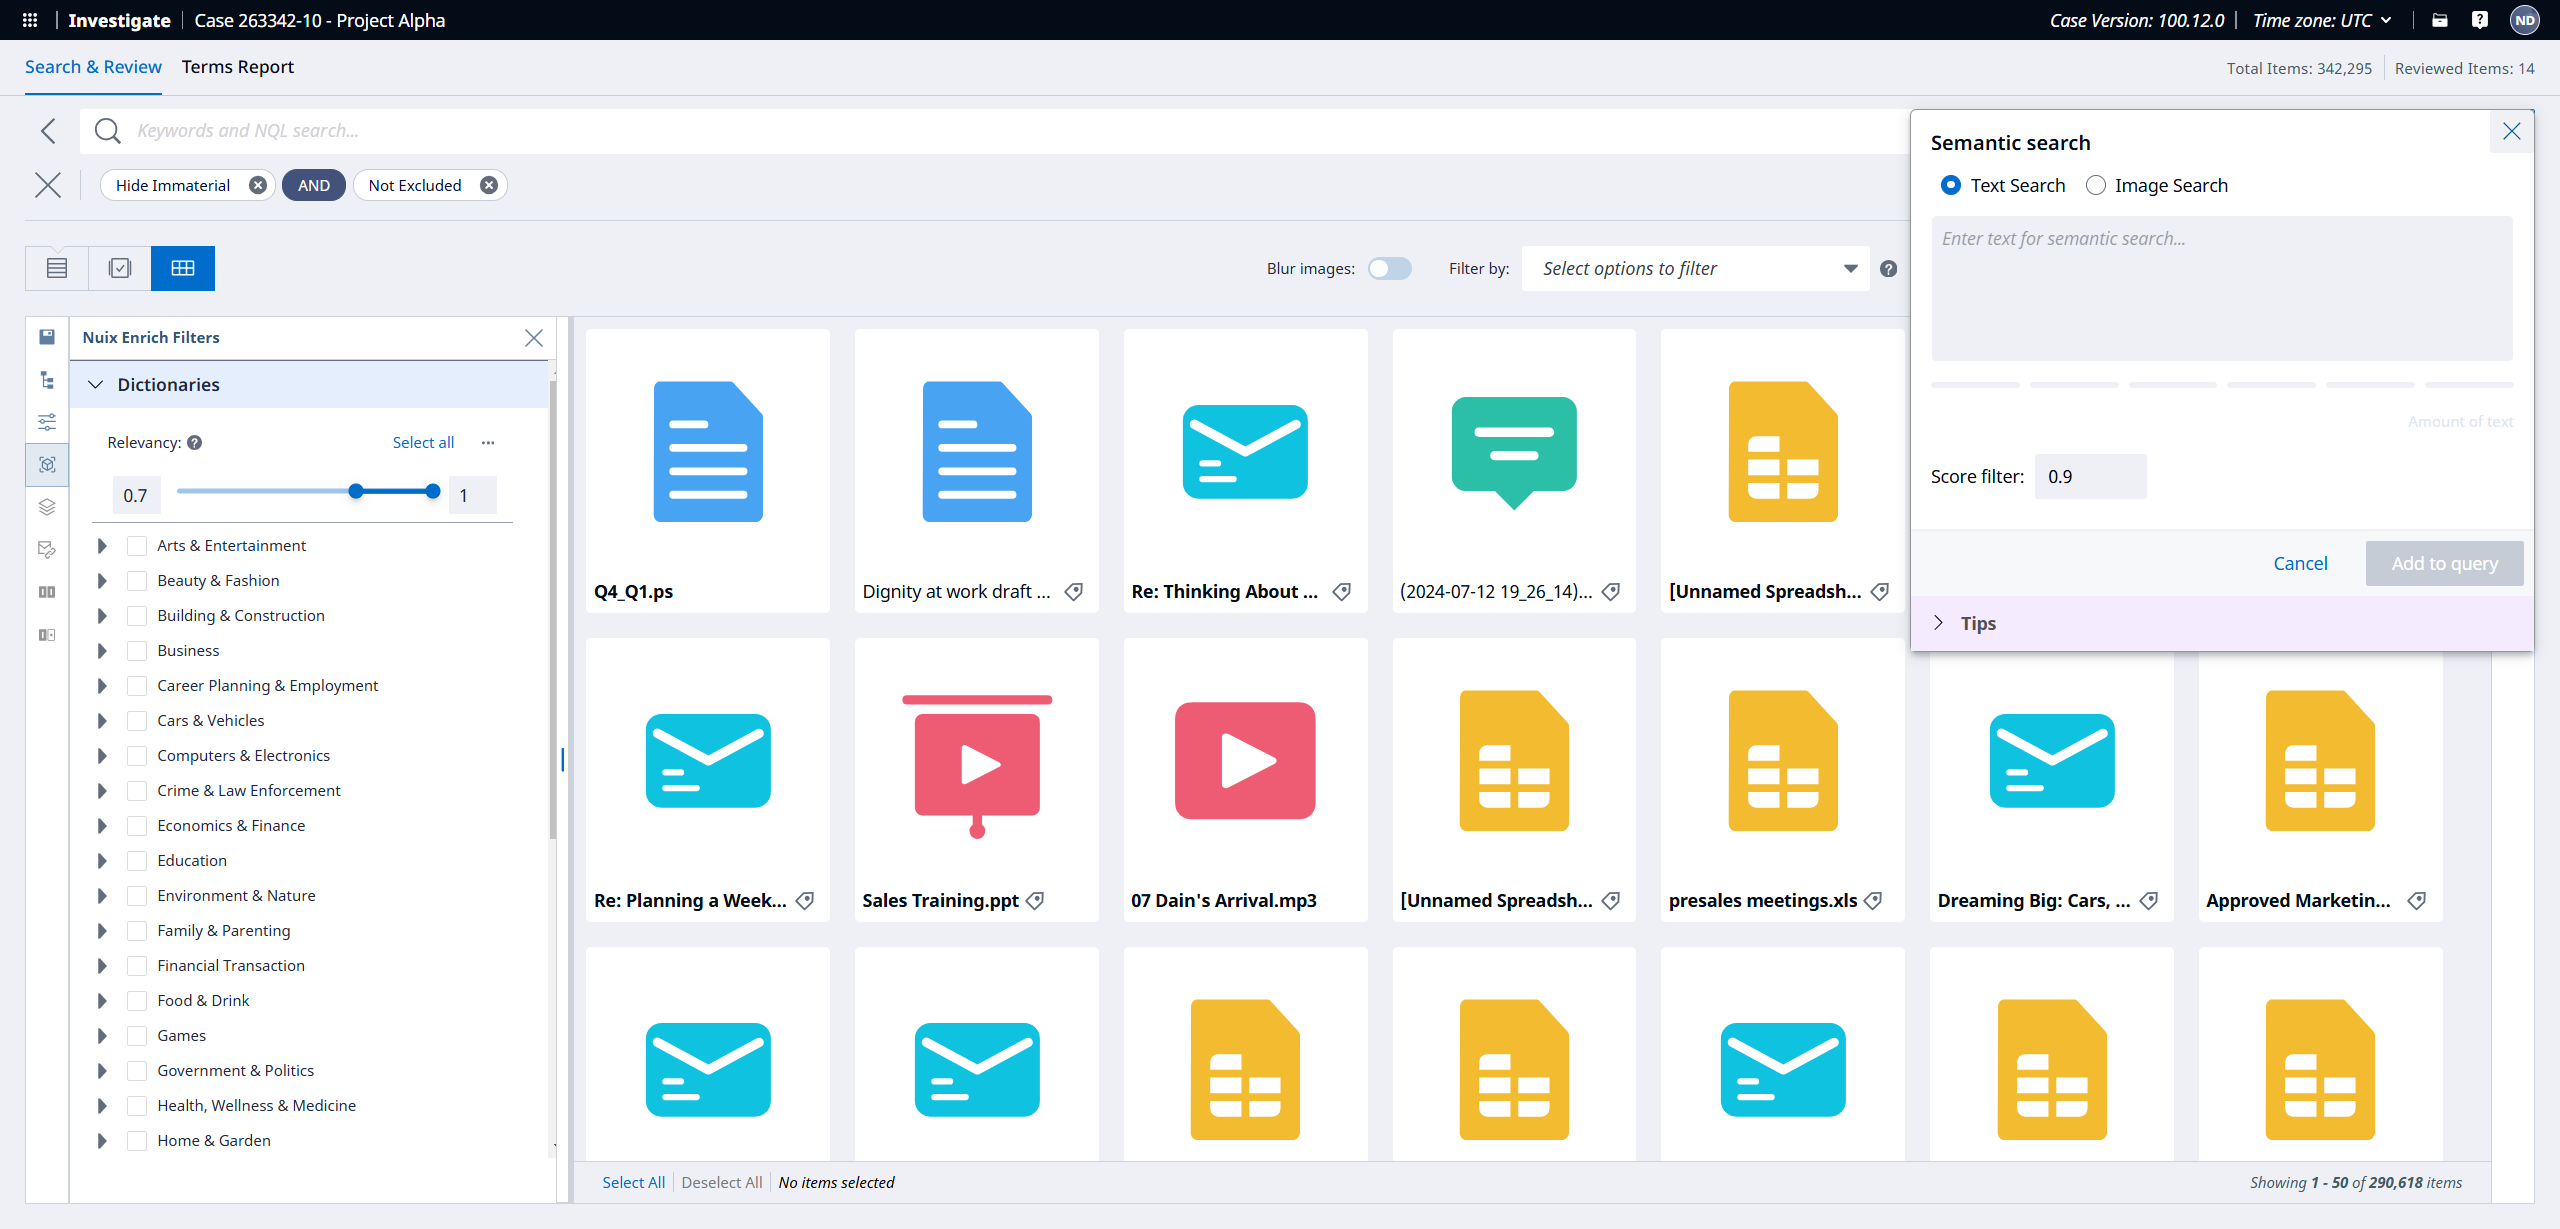The image size is (2560, 1229).
Task: Switch to grid thumbnail view
Action: coord(182,268)
